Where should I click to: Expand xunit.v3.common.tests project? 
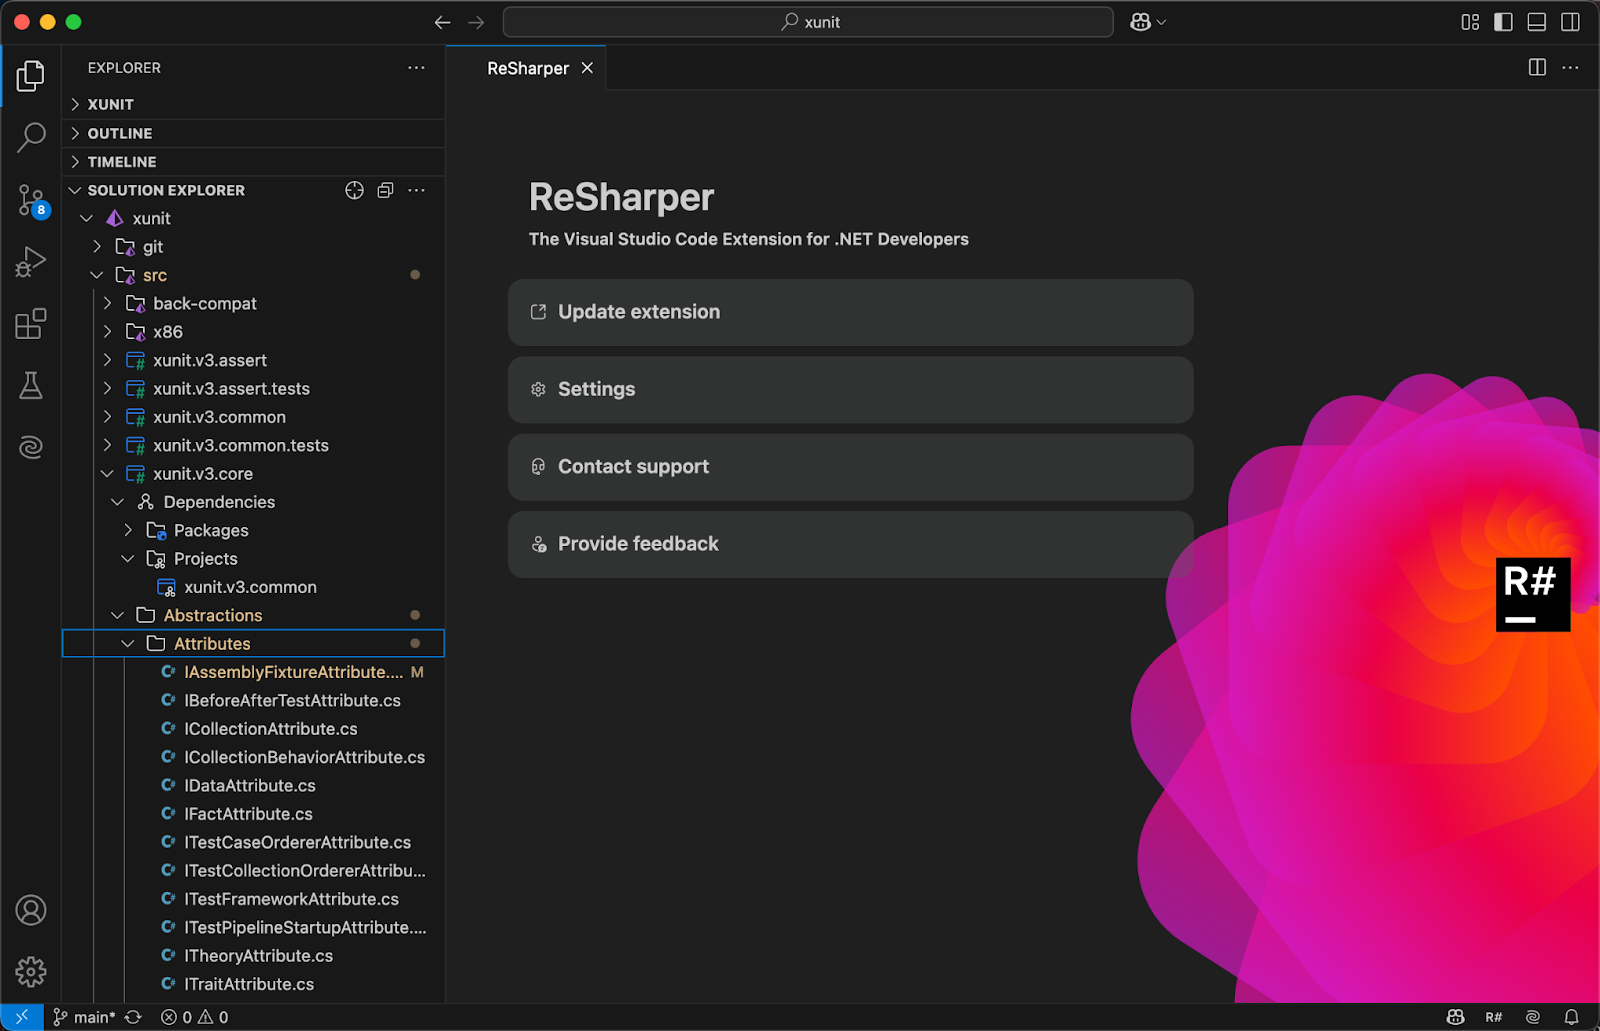107,445
